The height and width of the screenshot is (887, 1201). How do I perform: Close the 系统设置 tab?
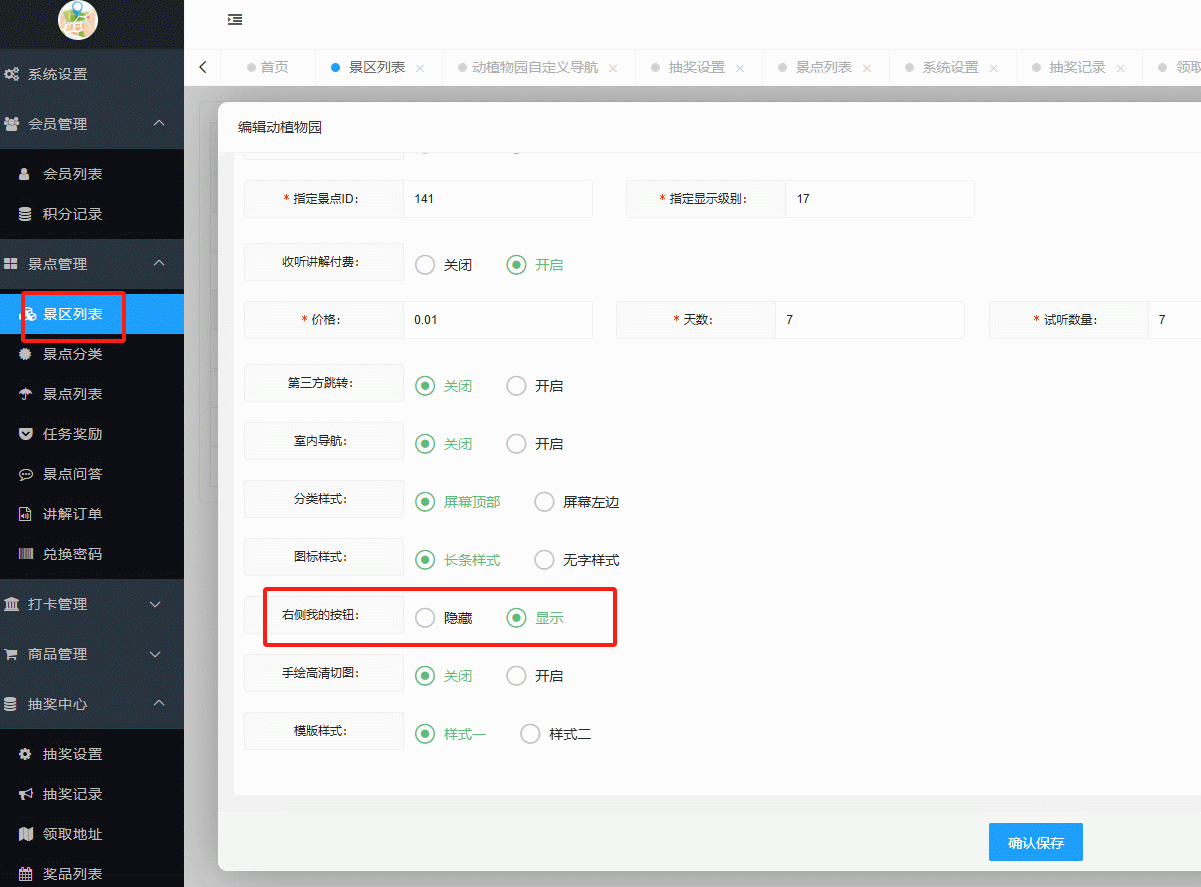tap(994, 68)
